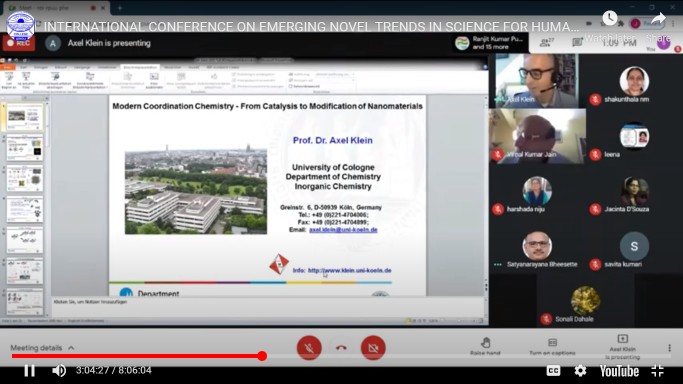Pause the YouTube video
Viewport: 683px width, 384px height.
tap(29, 371)
